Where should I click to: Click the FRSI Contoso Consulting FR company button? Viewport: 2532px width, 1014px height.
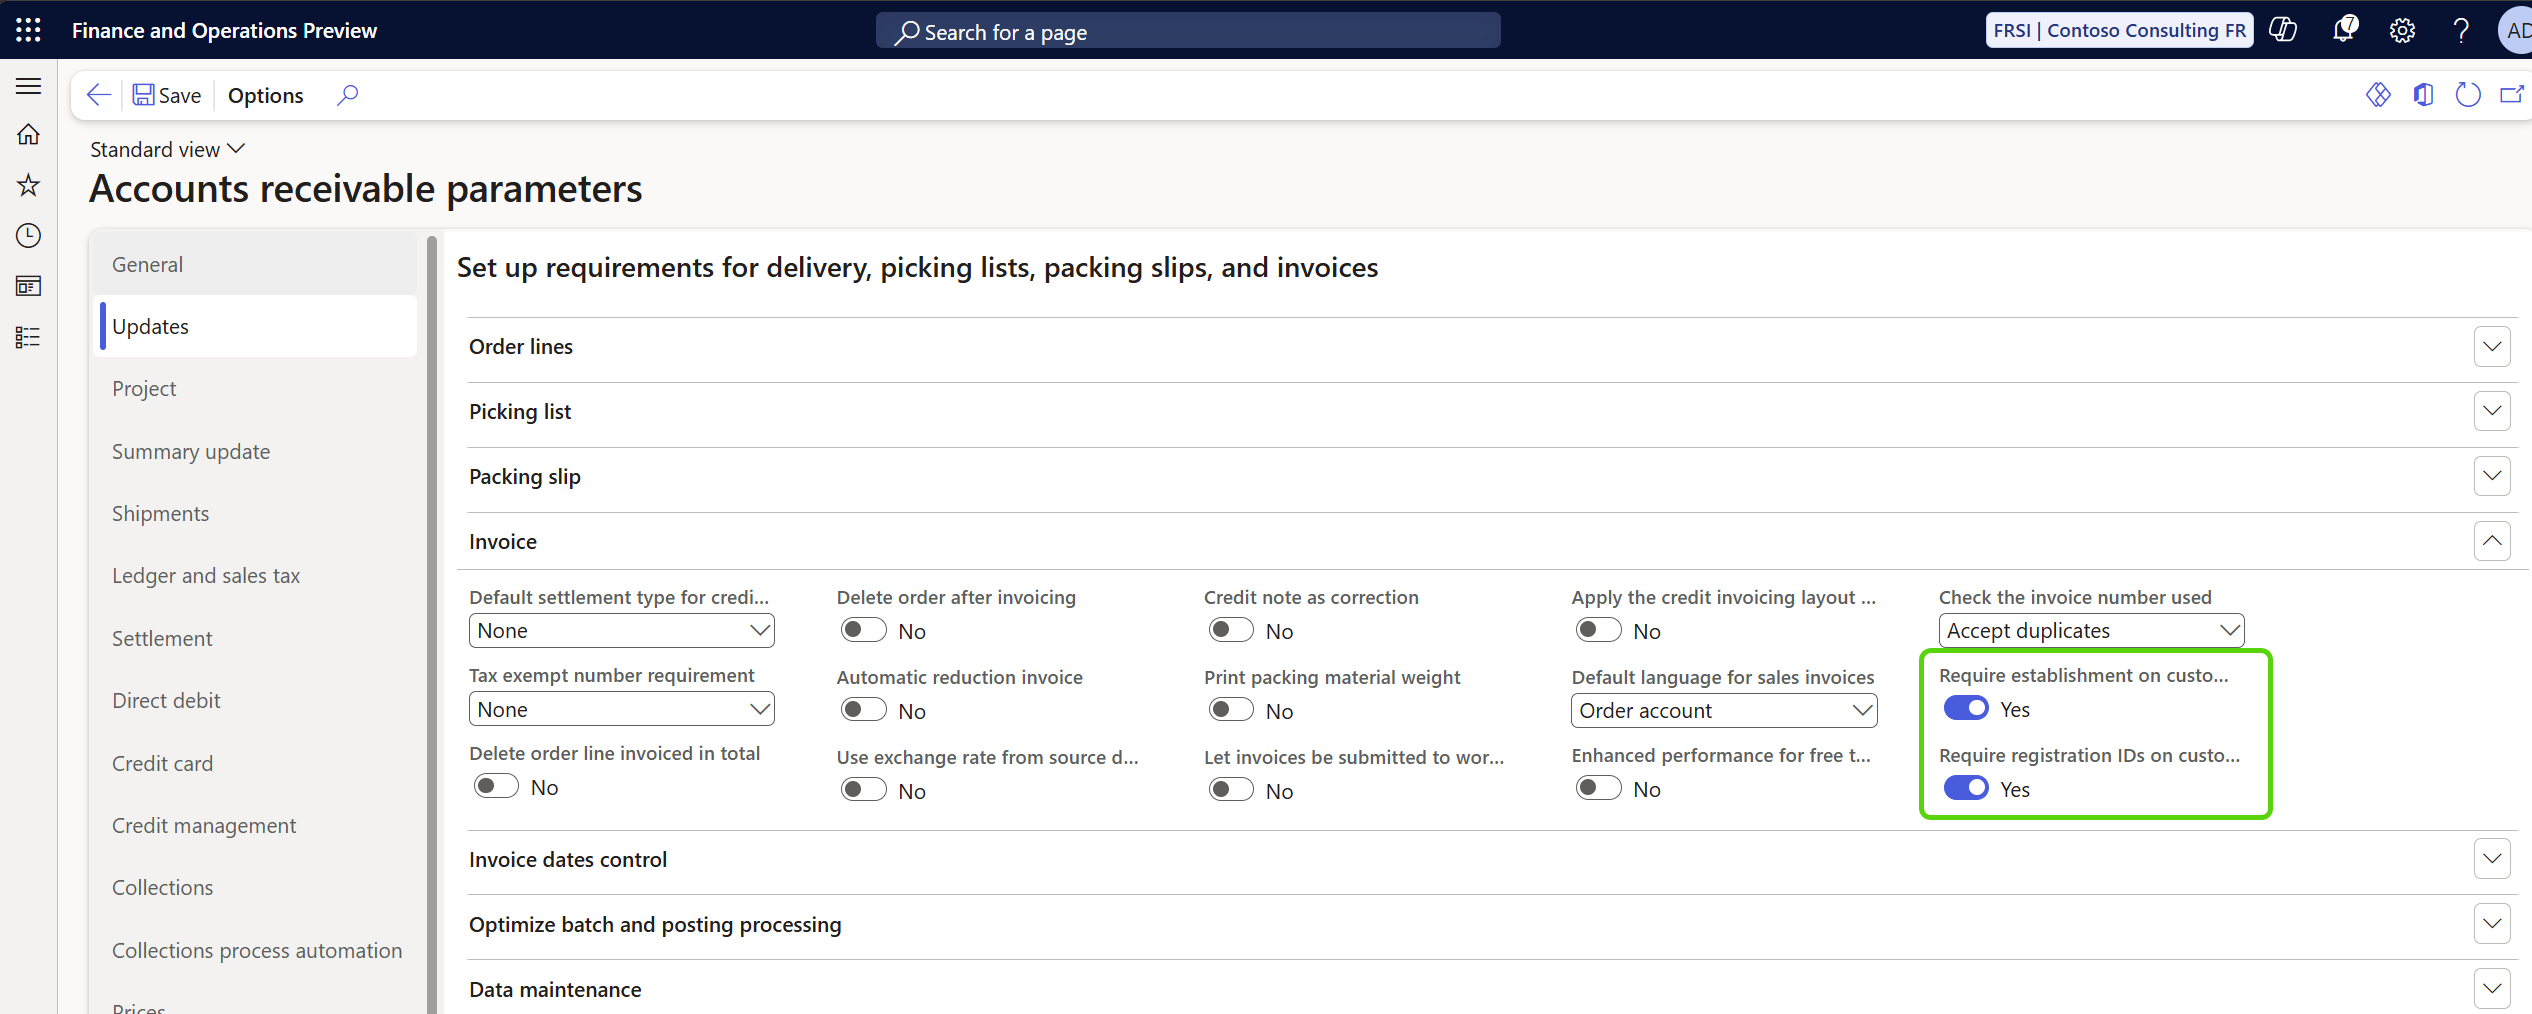click(2119, 30)
